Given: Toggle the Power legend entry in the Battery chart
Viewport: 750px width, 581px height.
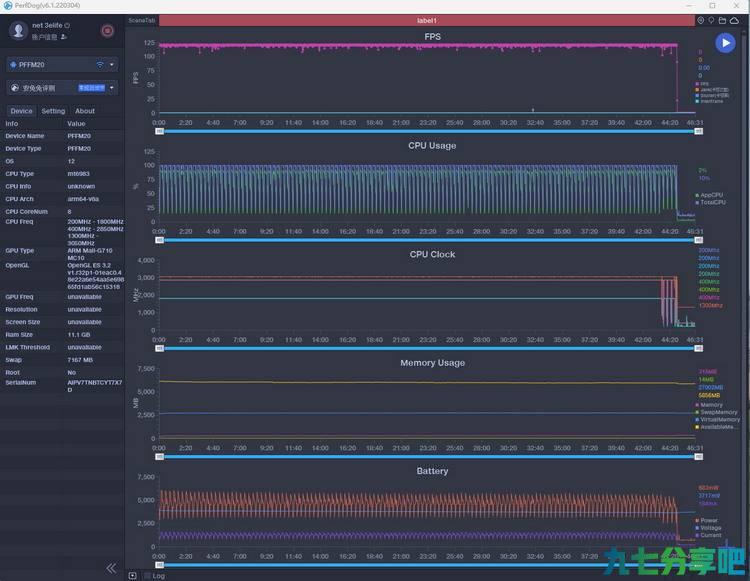Looking at the screenshot, I should 706,520.
